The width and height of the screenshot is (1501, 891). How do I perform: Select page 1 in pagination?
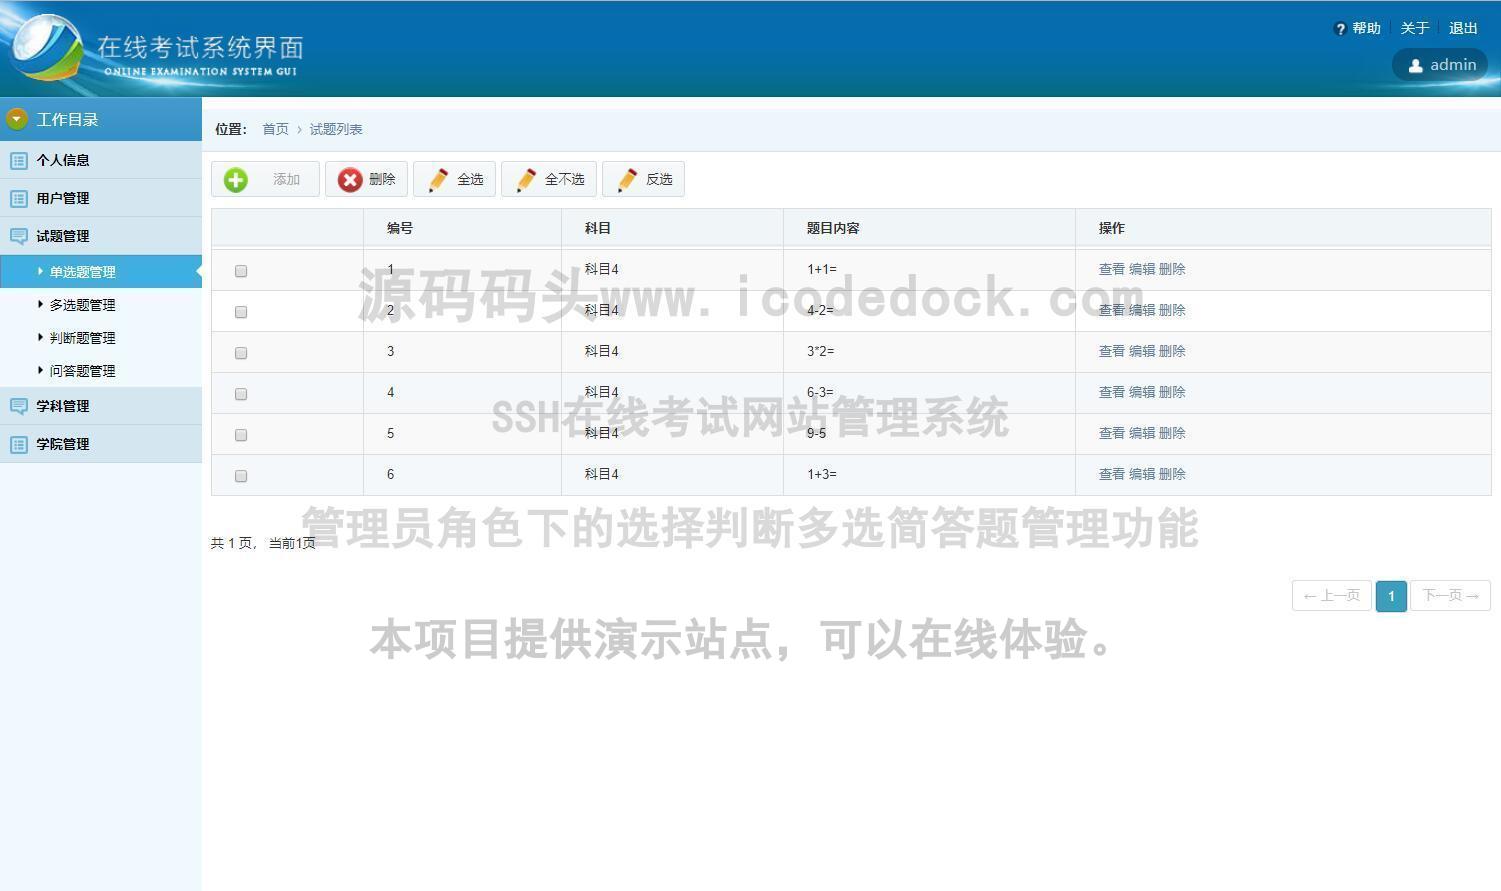tap(1391, 596)
